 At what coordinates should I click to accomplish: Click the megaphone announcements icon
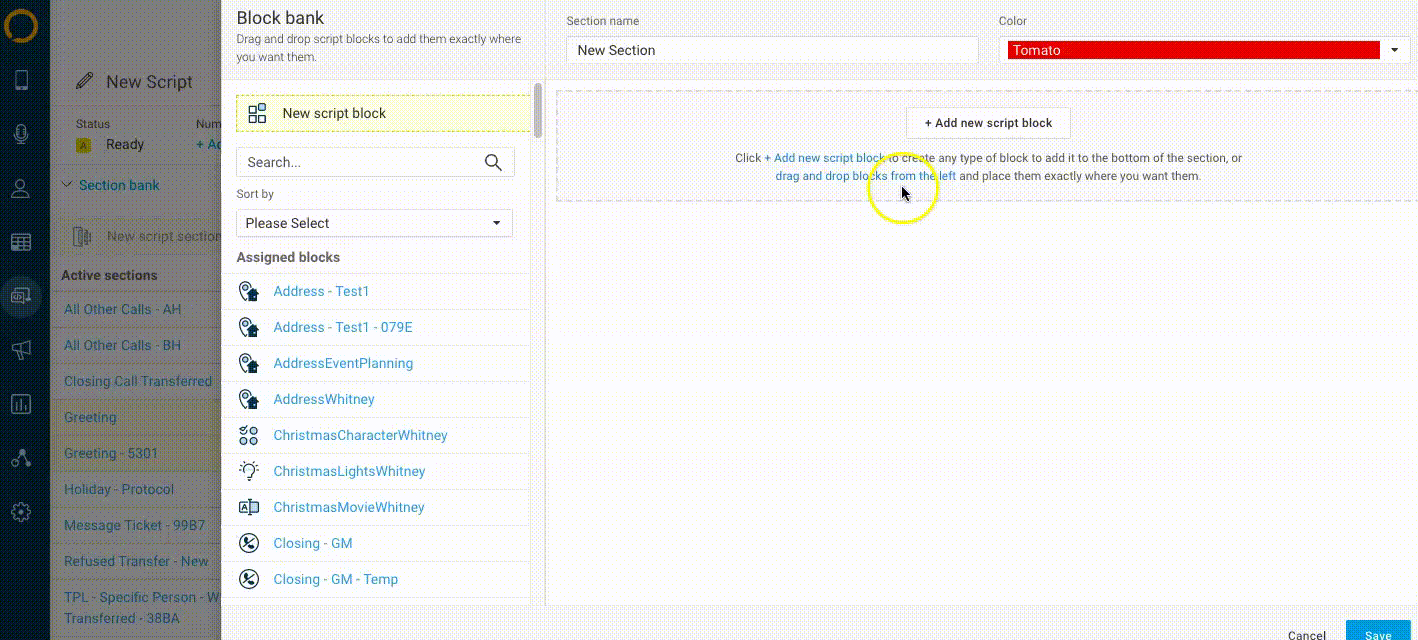[21, 349]
